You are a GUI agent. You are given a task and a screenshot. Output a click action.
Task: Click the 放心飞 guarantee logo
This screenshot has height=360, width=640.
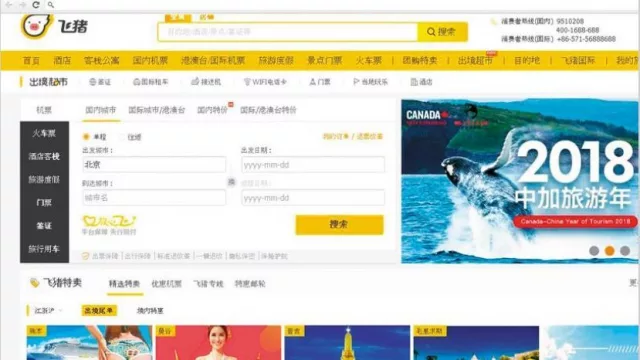point(109,222)
